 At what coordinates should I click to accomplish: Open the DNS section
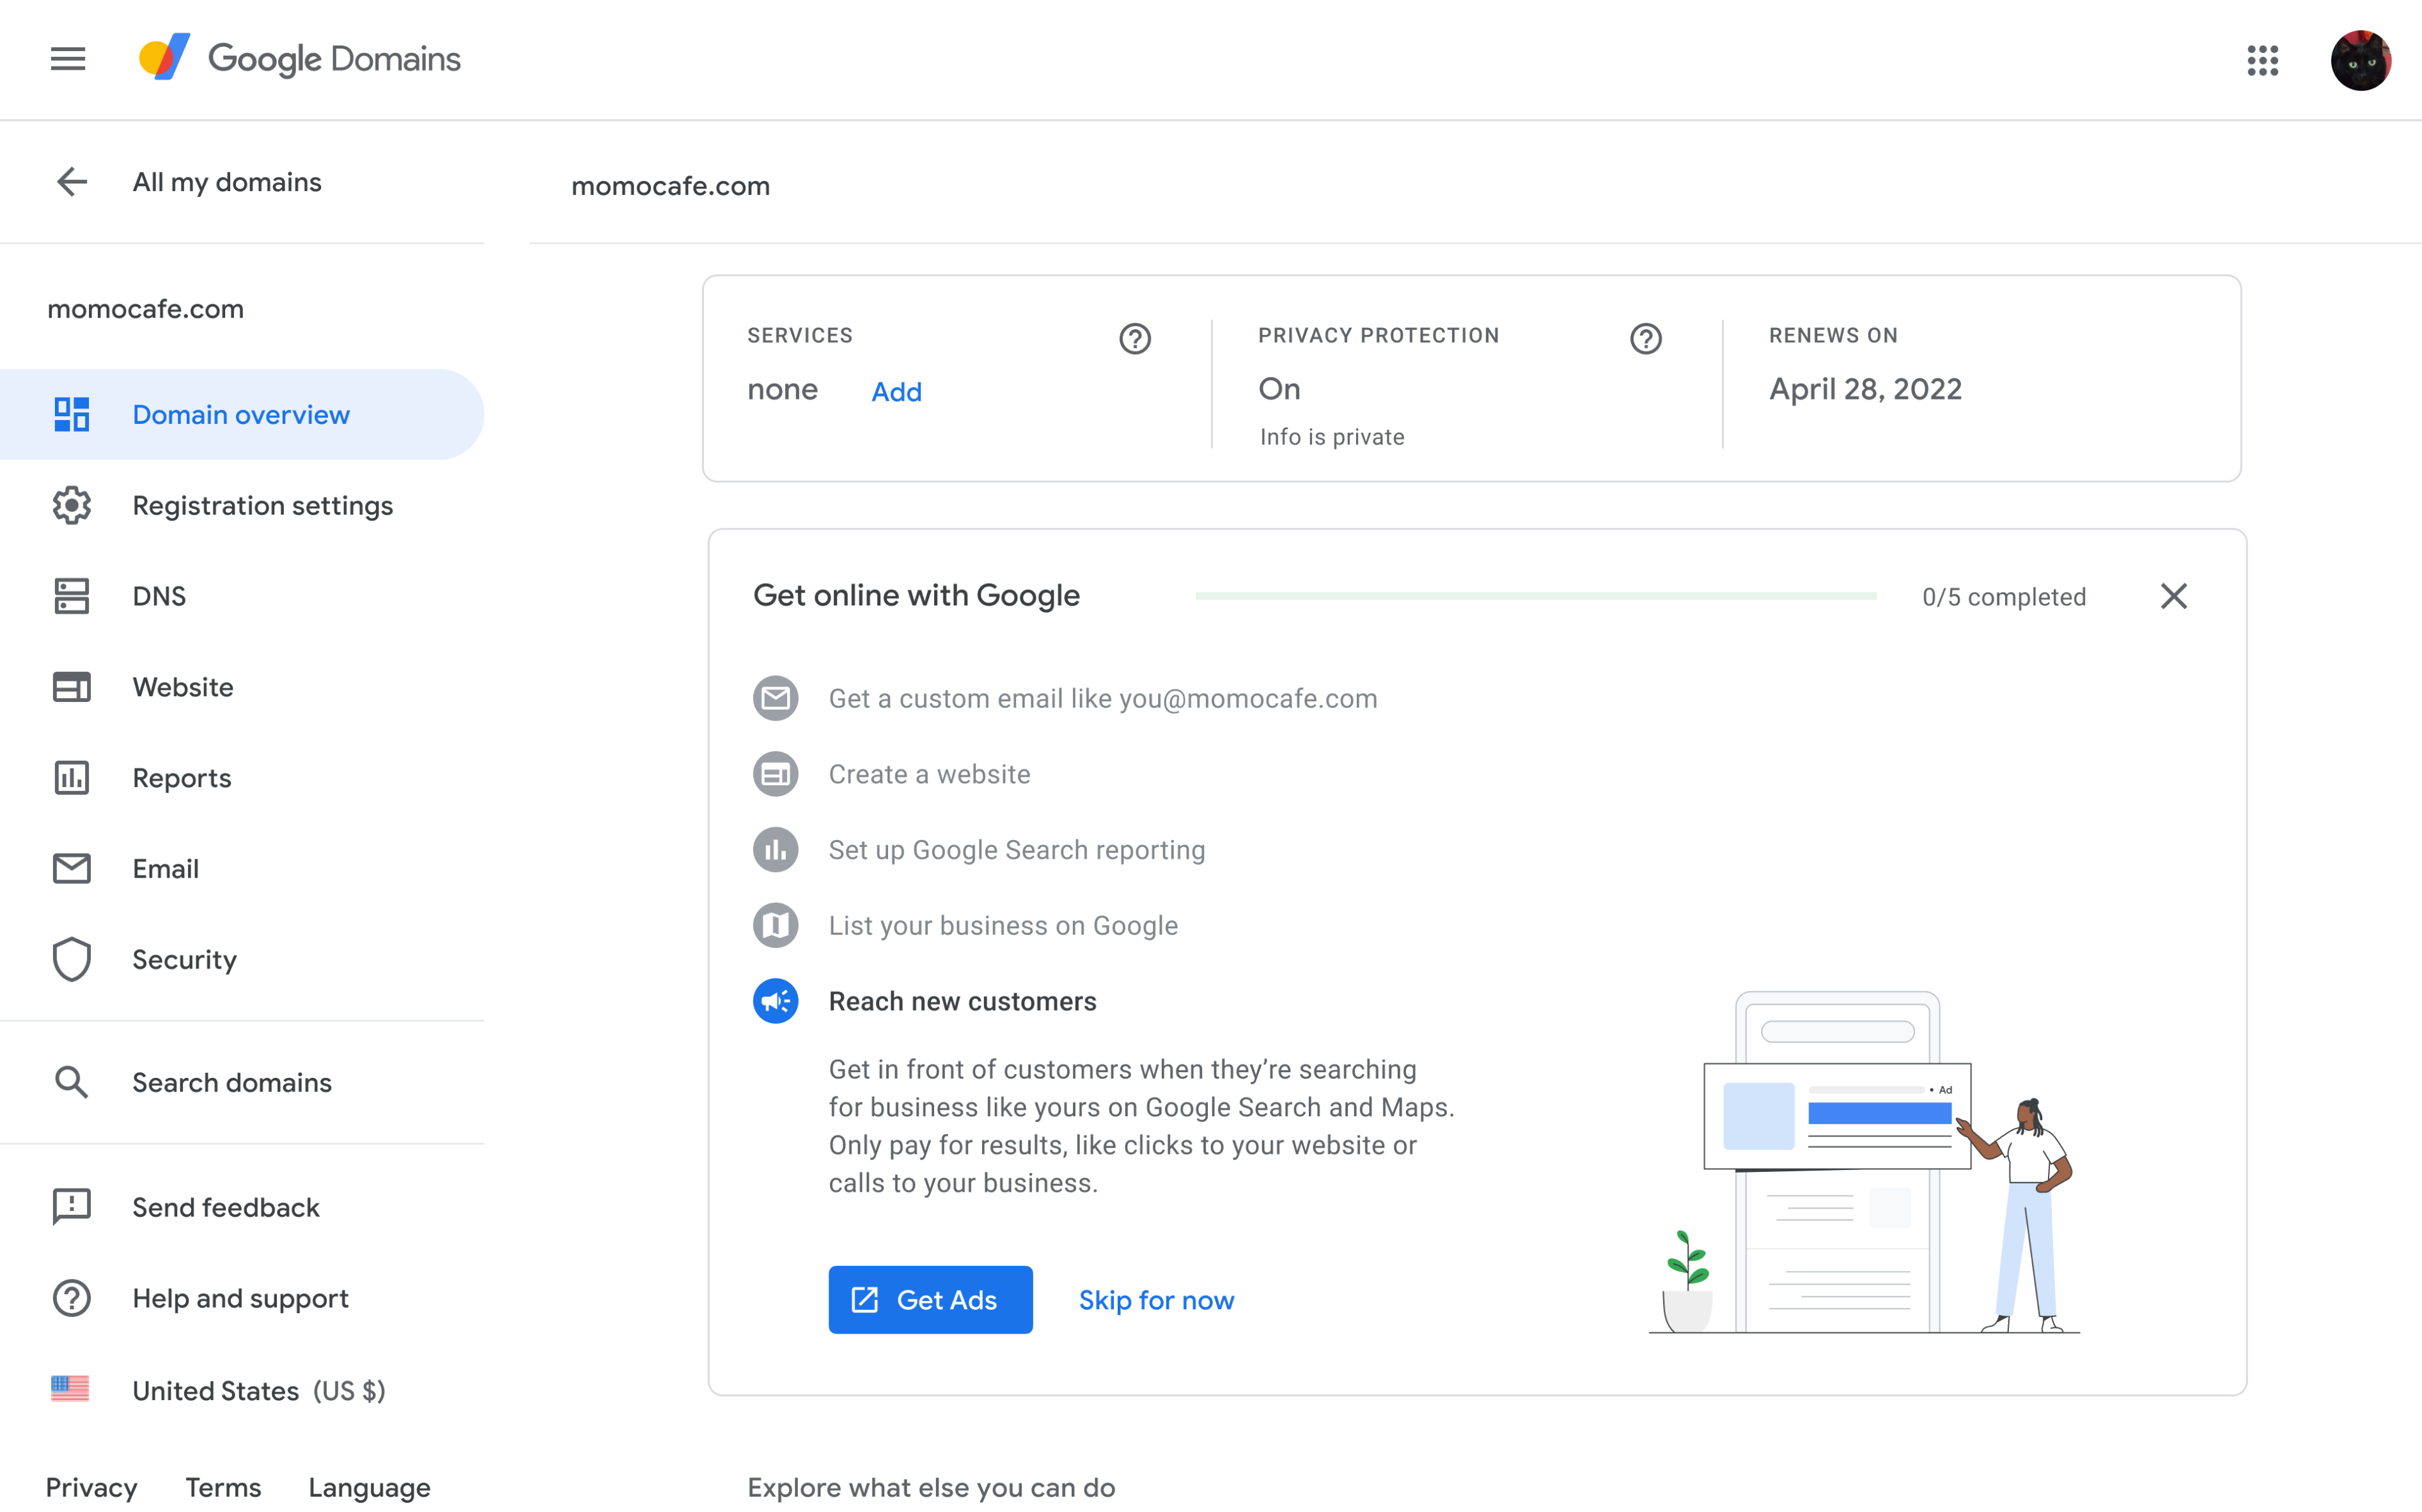(242, 596)
